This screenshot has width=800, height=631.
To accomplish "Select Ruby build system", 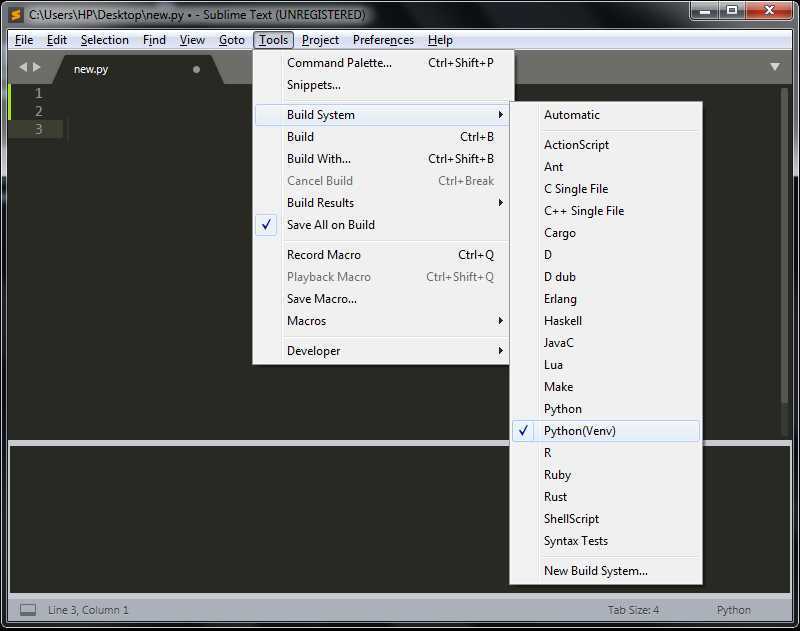I will click(606, 475).
